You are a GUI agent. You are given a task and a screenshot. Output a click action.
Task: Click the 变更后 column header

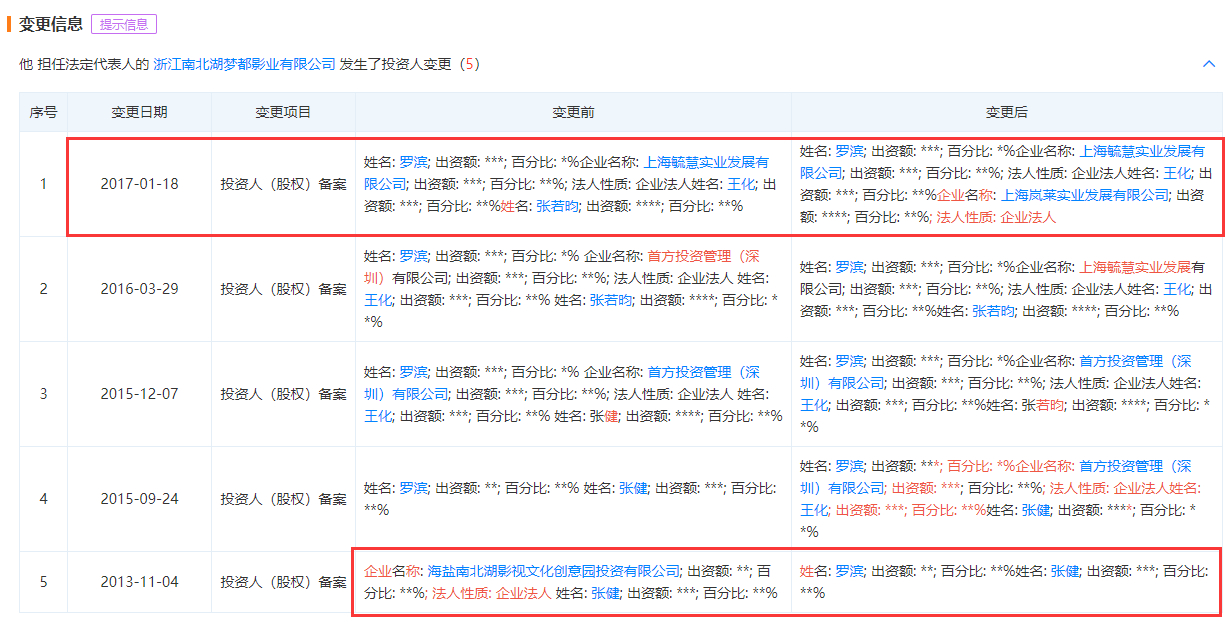(x=1007, y=112)
